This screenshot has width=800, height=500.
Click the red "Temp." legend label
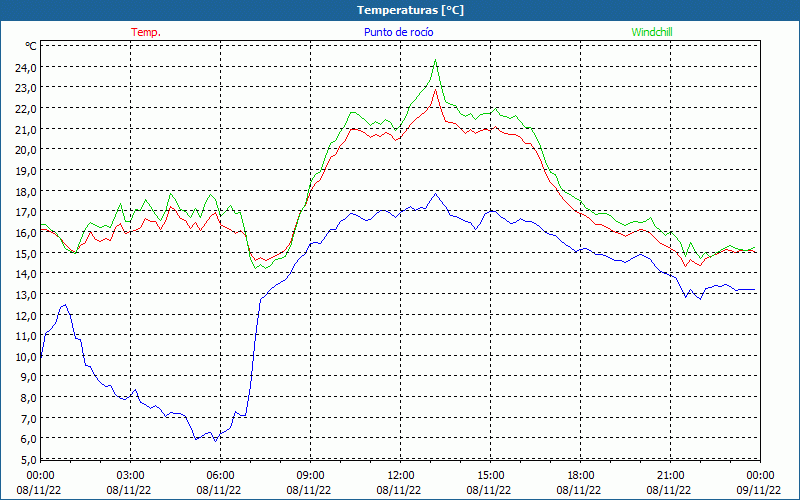coord(146,32)
